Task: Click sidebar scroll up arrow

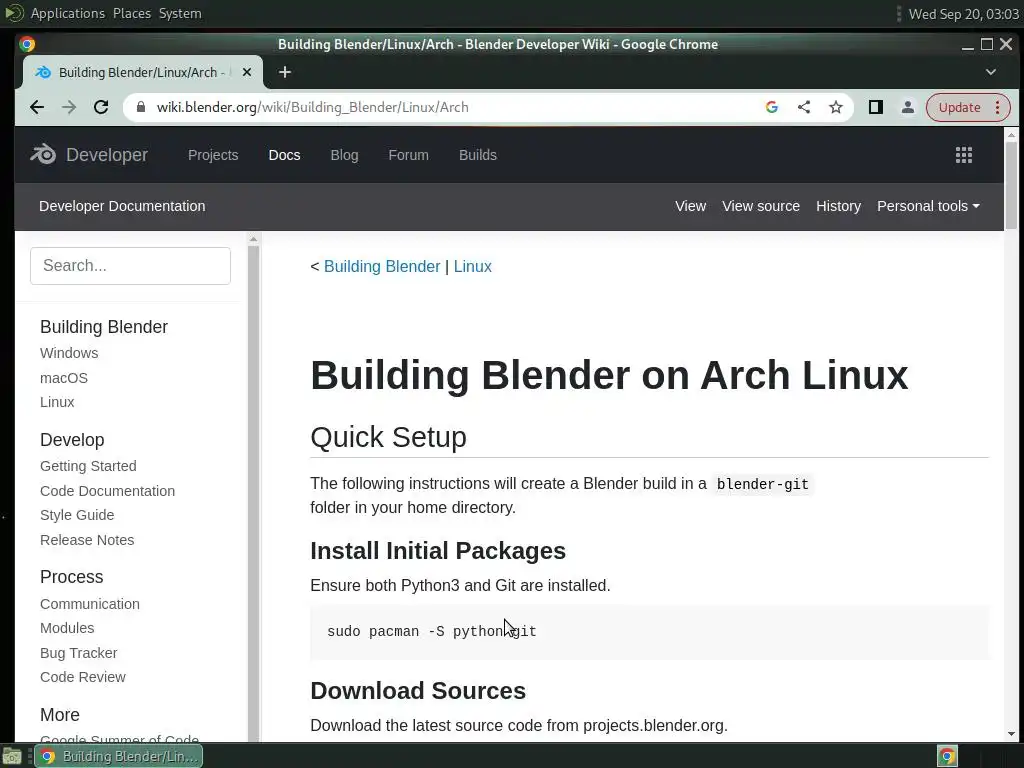Action: pyautogui.click(x=253, y=240)
